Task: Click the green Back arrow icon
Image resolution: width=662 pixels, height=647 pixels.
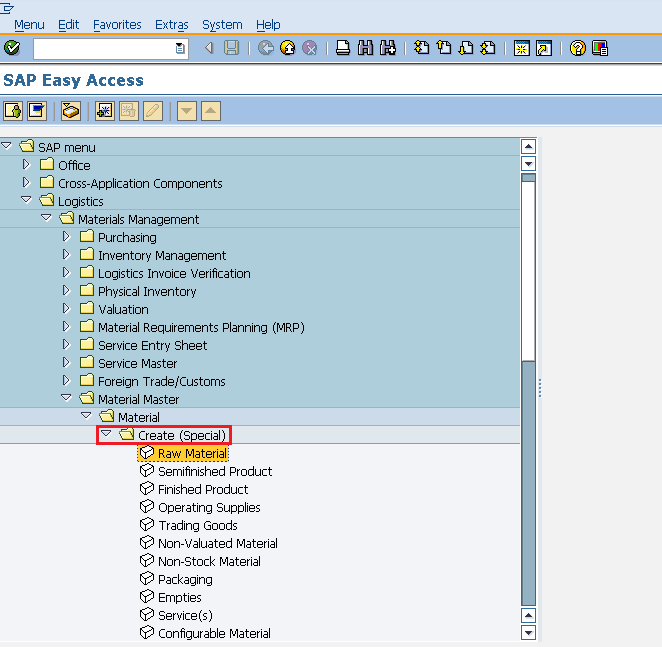Action: pyautogui.click(x=266, y=48)
